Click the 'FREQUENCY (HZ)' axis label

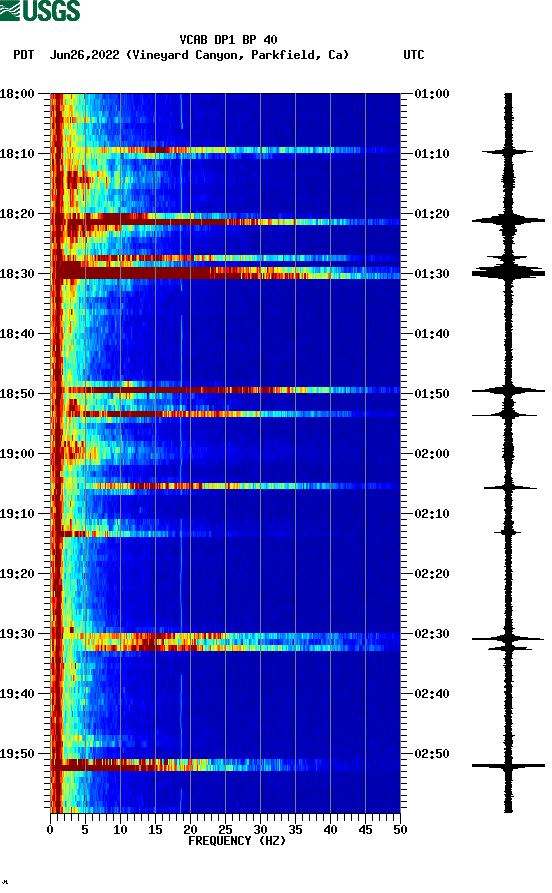coord(236,841)
